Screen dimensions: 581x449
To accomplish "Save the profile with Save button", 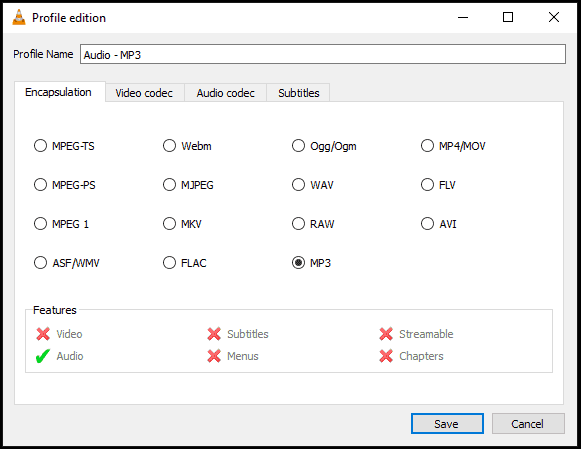I will pos(447,423).
